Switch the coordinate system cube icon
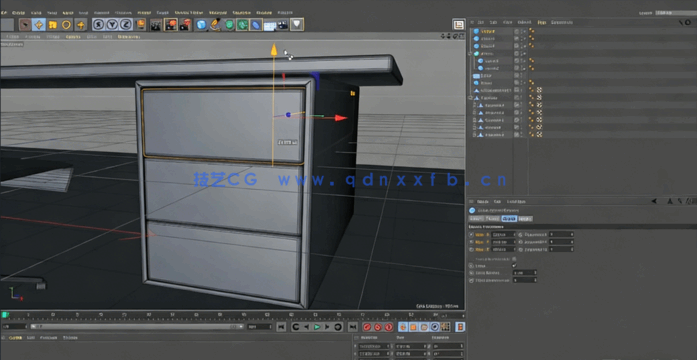The height and width of the screenshot is (360, 697). point(140,25)
